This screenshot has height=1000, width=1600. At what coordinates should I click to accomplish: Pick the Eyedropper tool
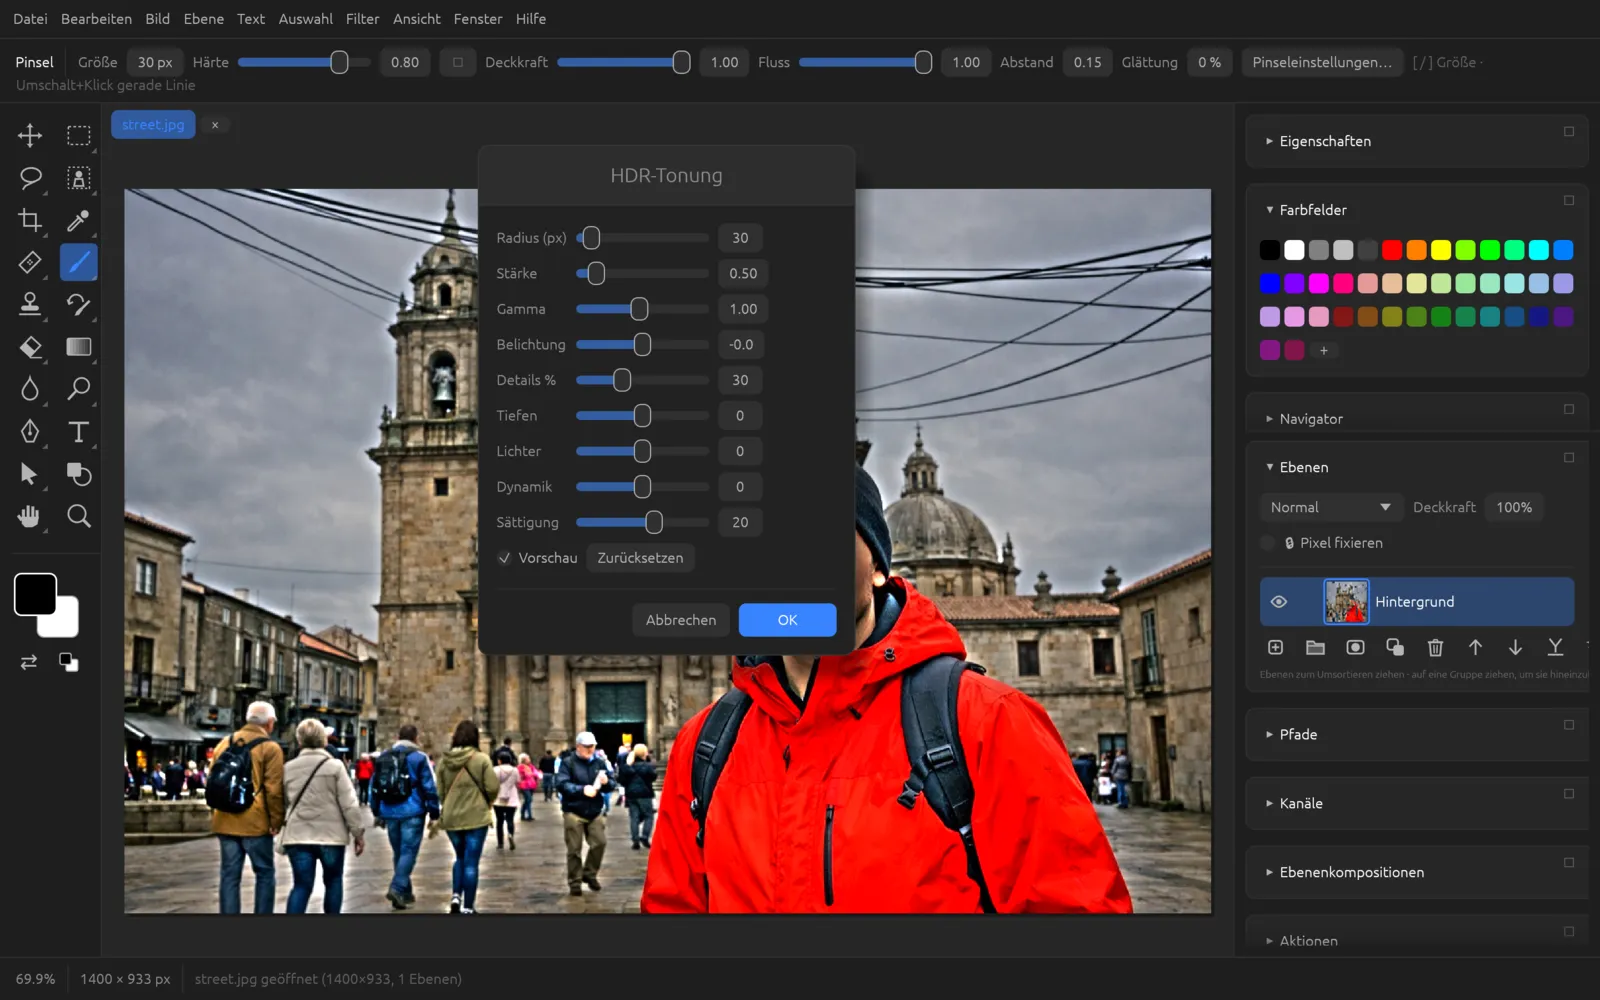(79, 220)
